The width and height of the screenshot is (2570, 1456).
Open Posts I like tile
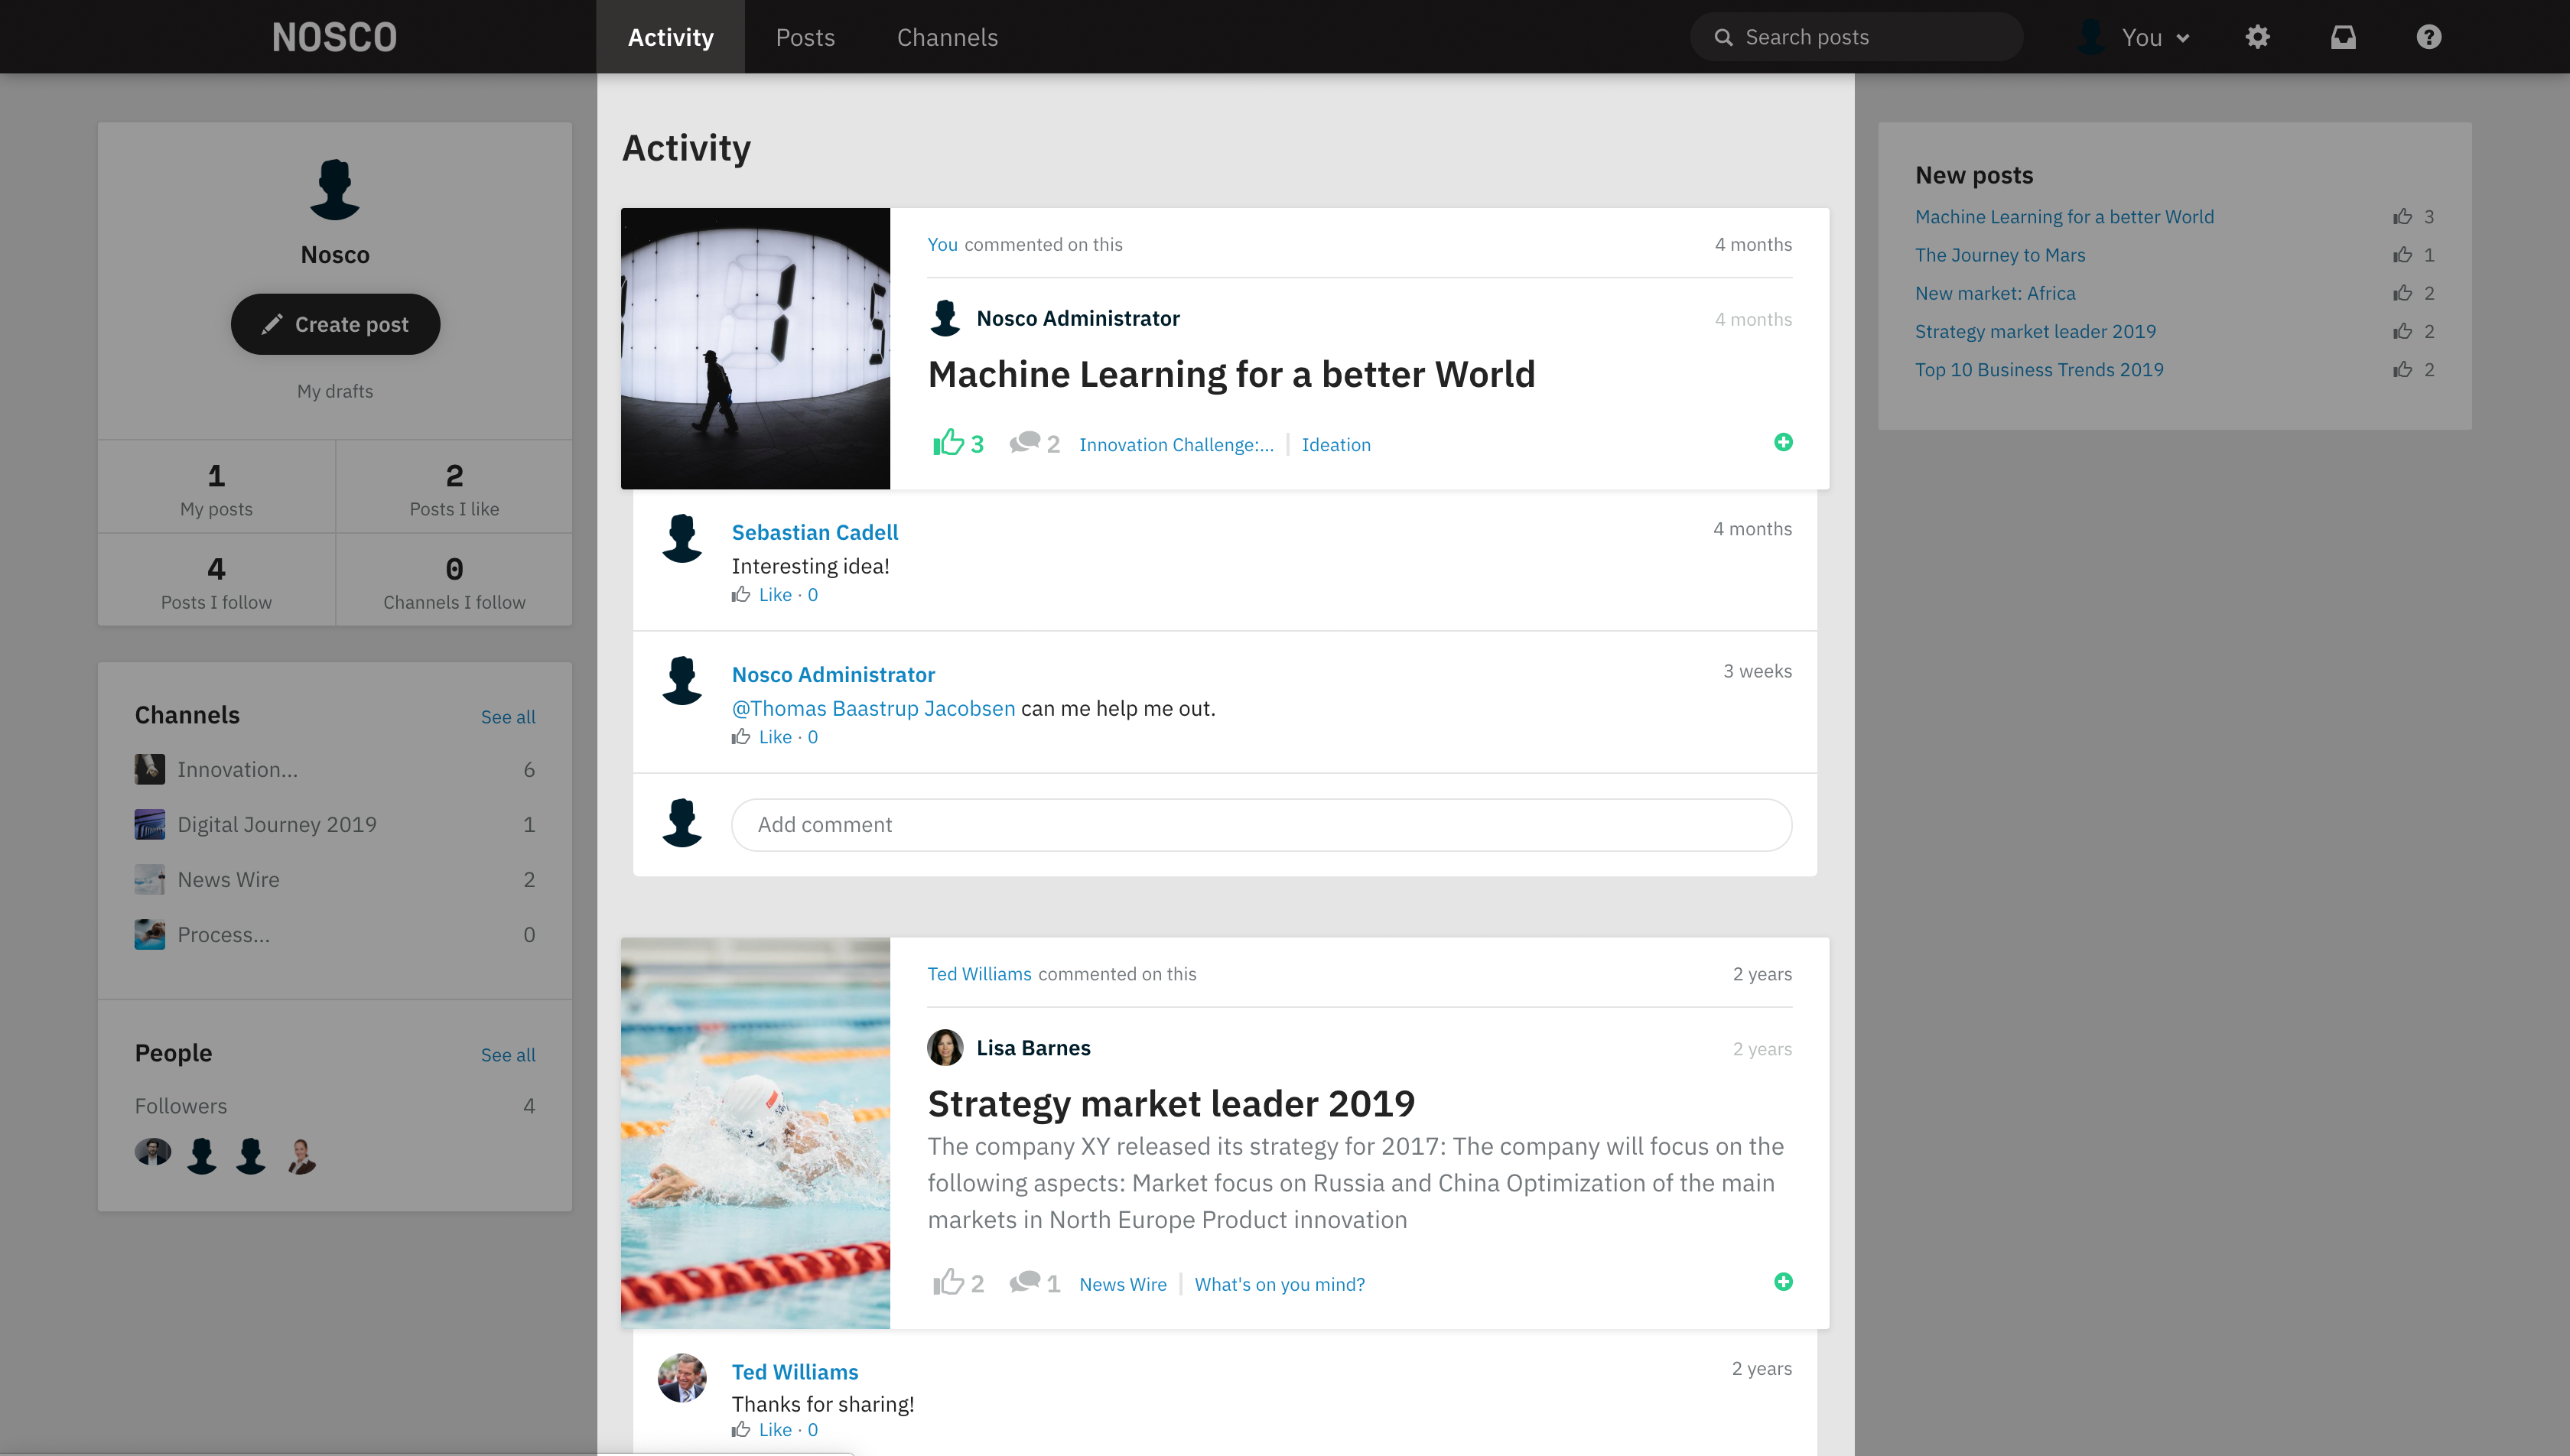[454, 488]
